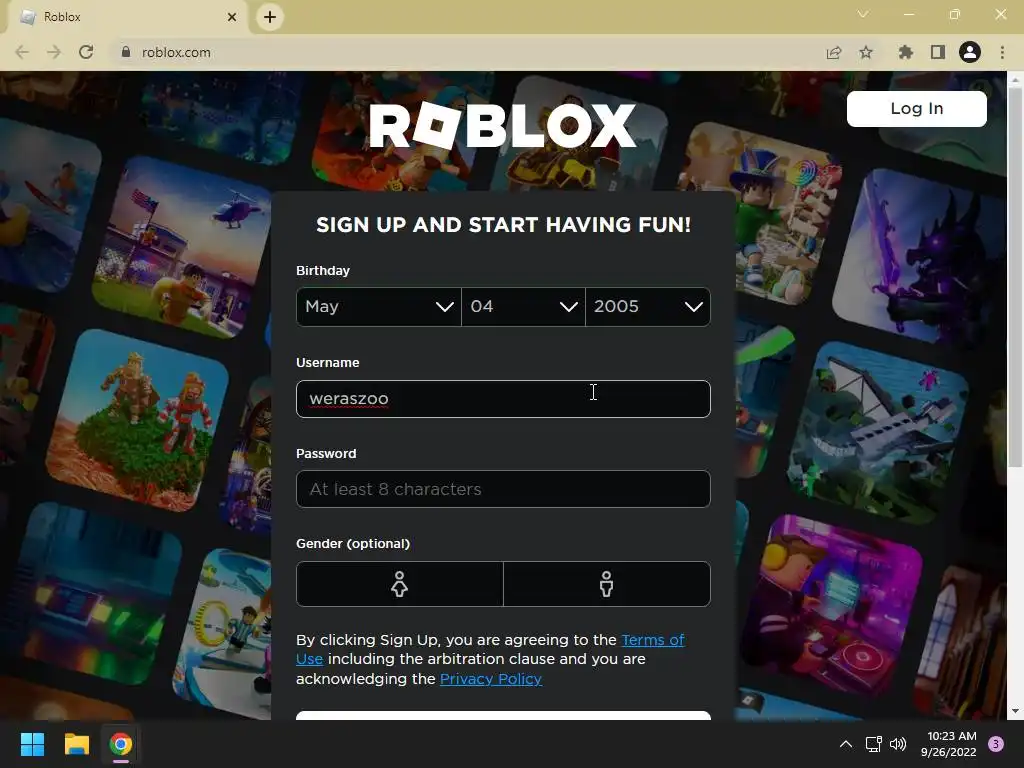Click the gold ring soccer player thumbnail
Screen dimensions: 1024x768
[x=222, y=633]
